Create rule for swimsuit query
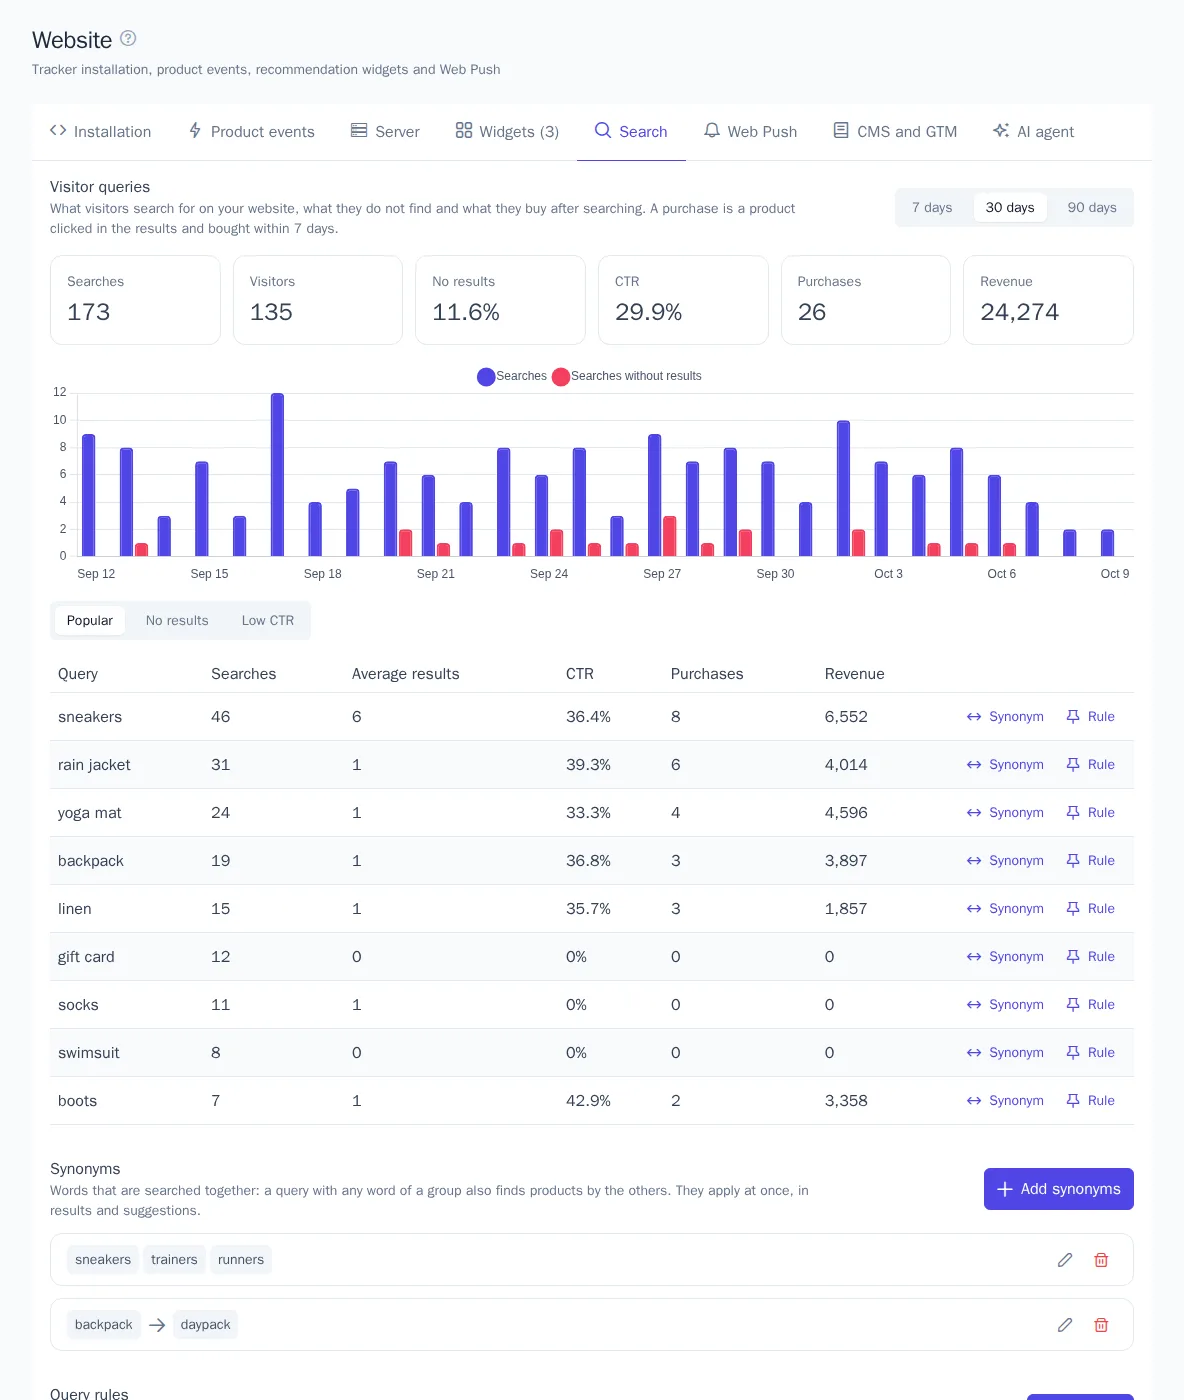The width and height of the screenshot is (1184, 1400). coord(1090,1053)
